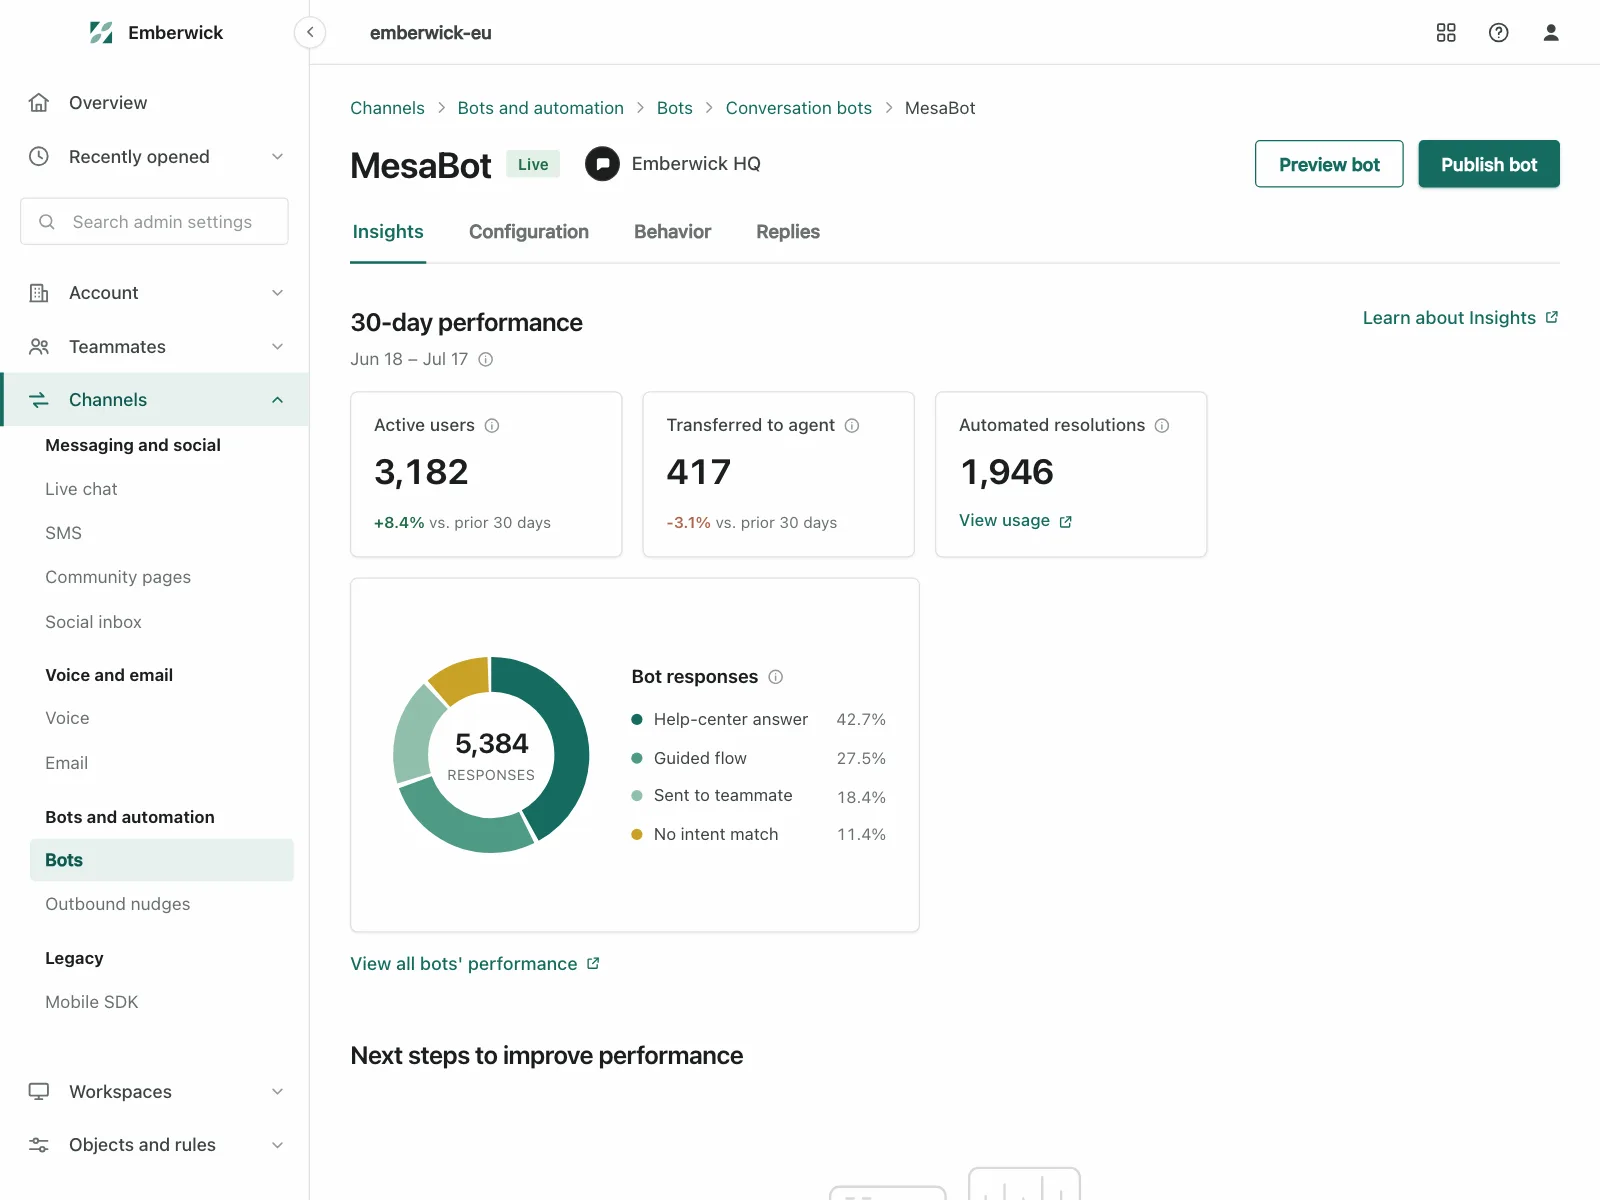Expand the Workspaces section chevron
Viewport: 1600px width, 1200px height.
click(278, 1092)
